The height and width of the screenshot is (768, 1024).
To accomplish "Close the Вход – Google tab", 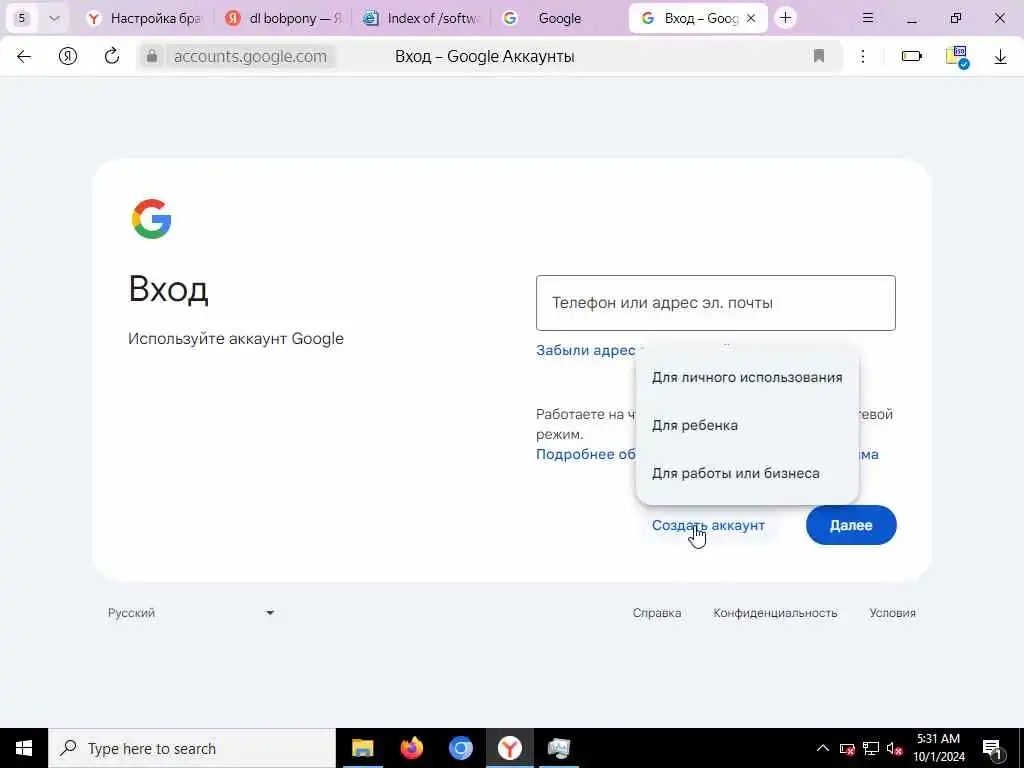I will 751,18.
